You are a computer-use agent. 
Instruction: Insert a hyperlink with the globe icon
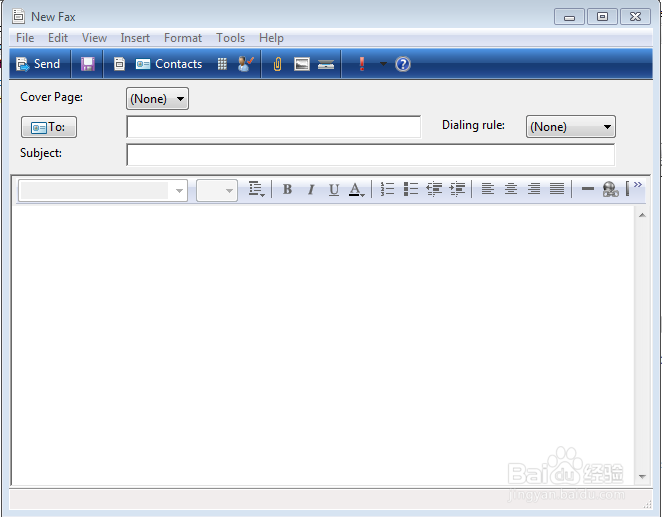[610, 189]
